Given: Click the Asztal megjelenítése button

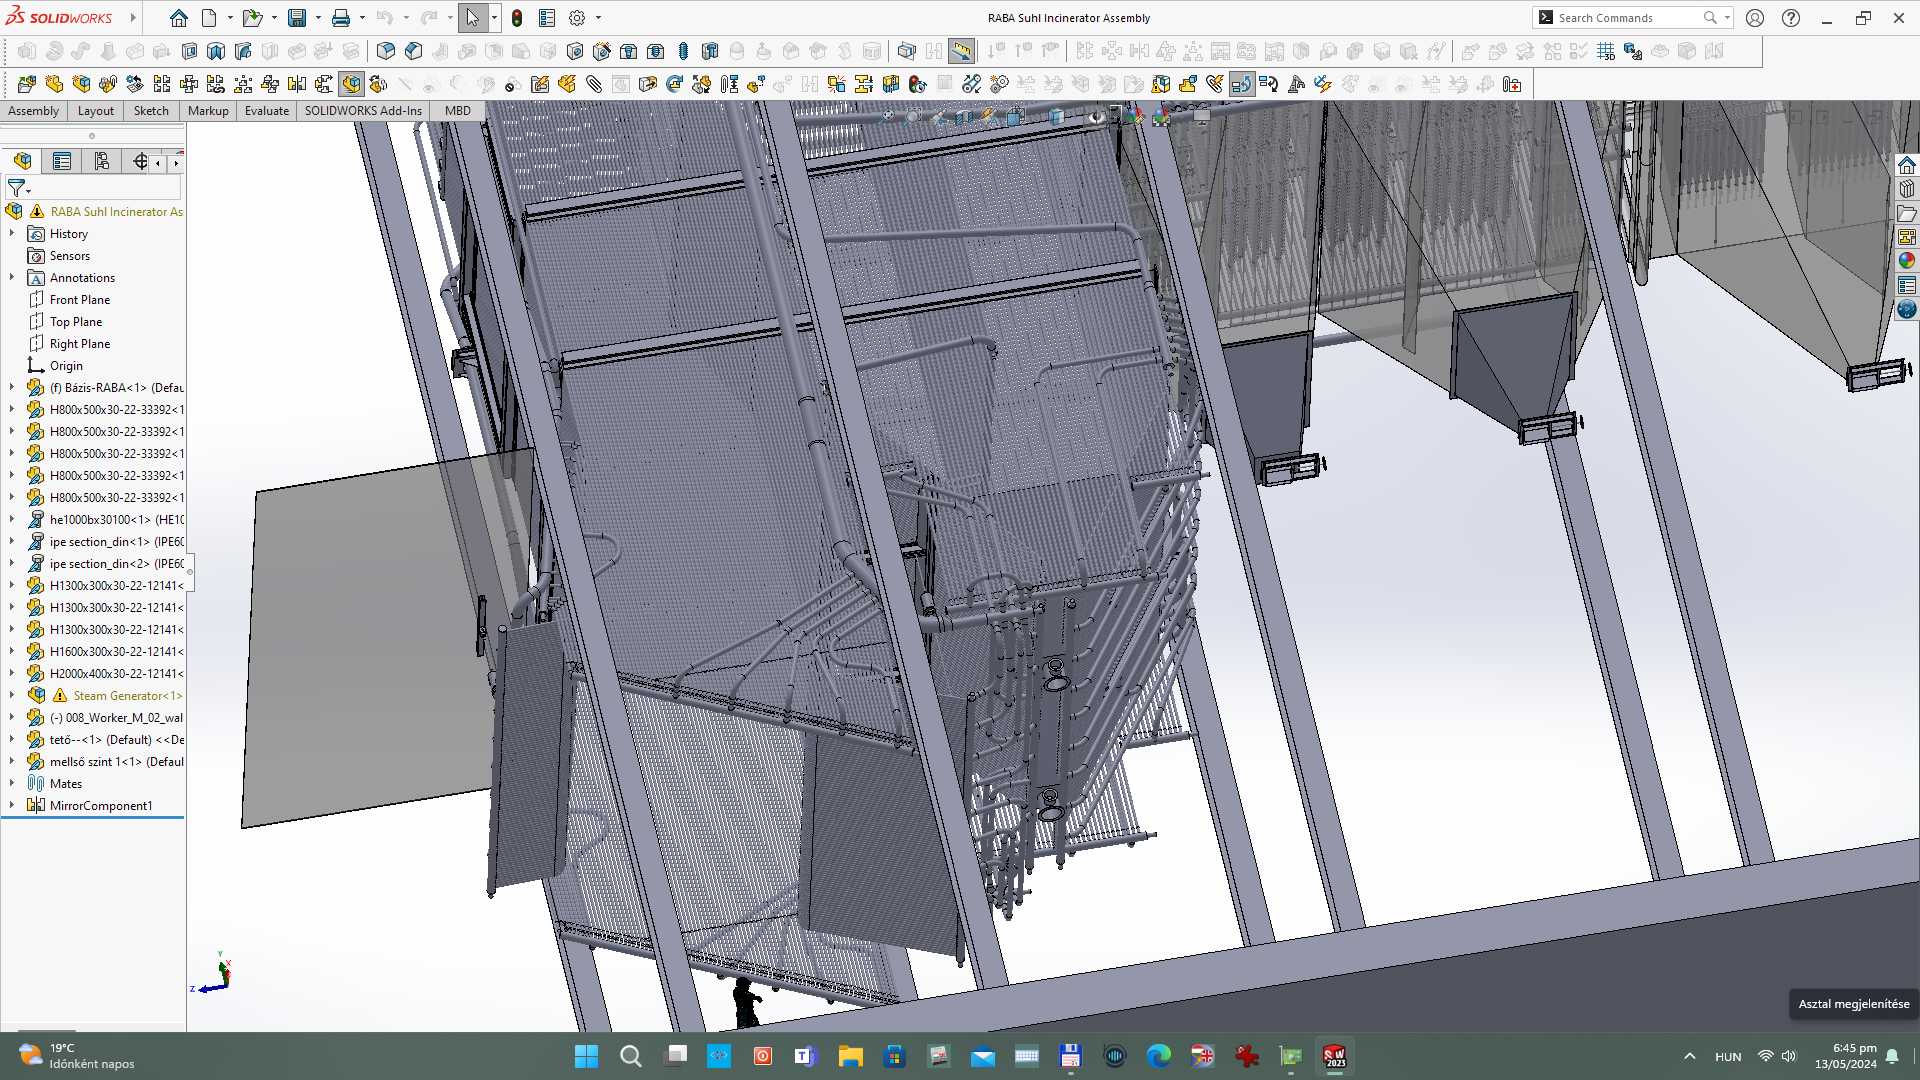Looking at the screenshot, I should (1853, 1004).
